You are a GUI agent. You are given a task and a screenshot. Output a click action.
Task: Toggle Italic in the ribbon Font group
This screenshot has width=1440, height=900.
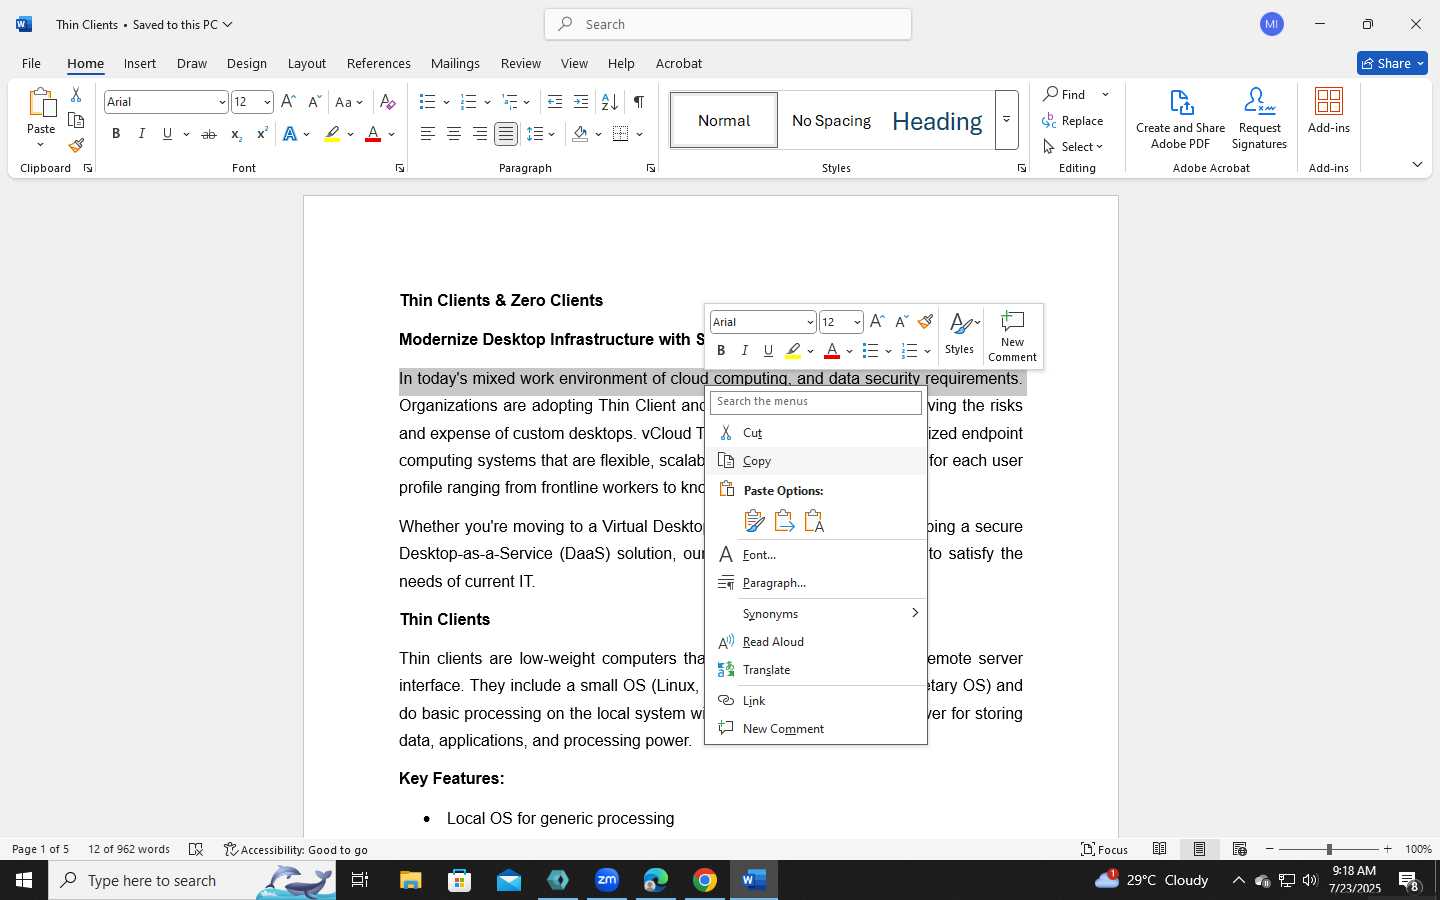pyautogui.click(x=141, y=134)
